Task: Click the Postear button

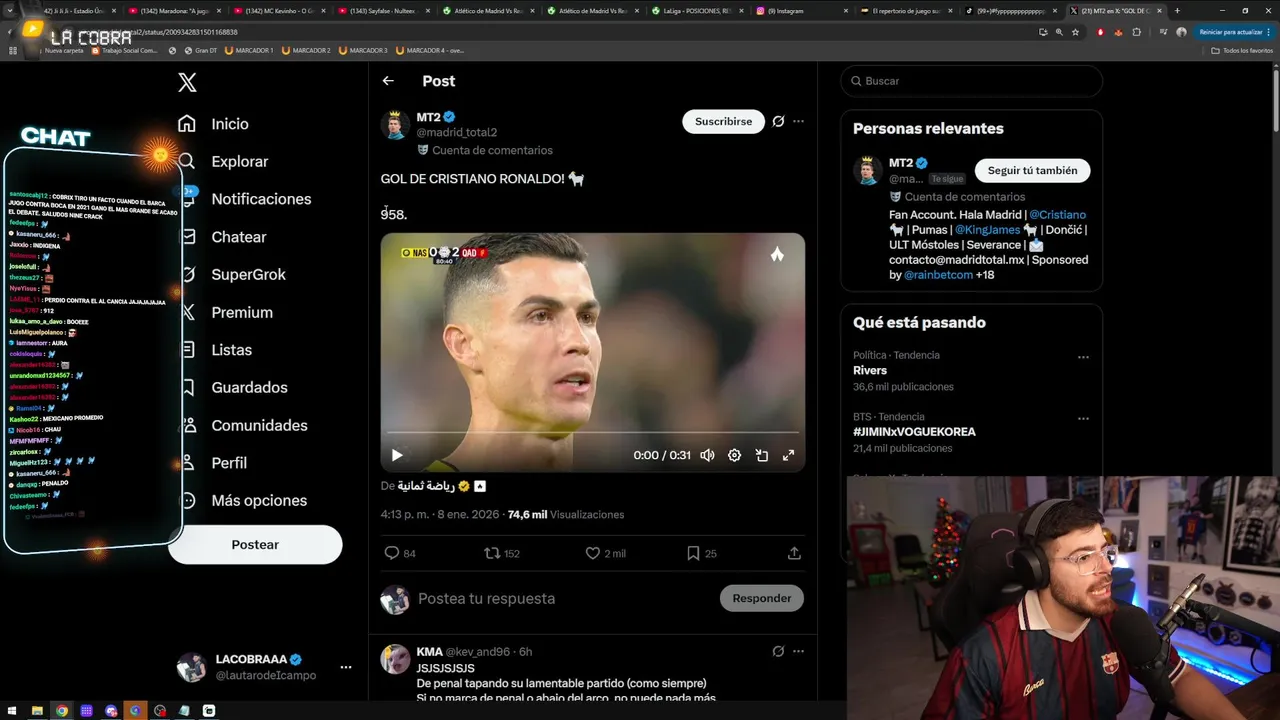Action: [255, 544]
